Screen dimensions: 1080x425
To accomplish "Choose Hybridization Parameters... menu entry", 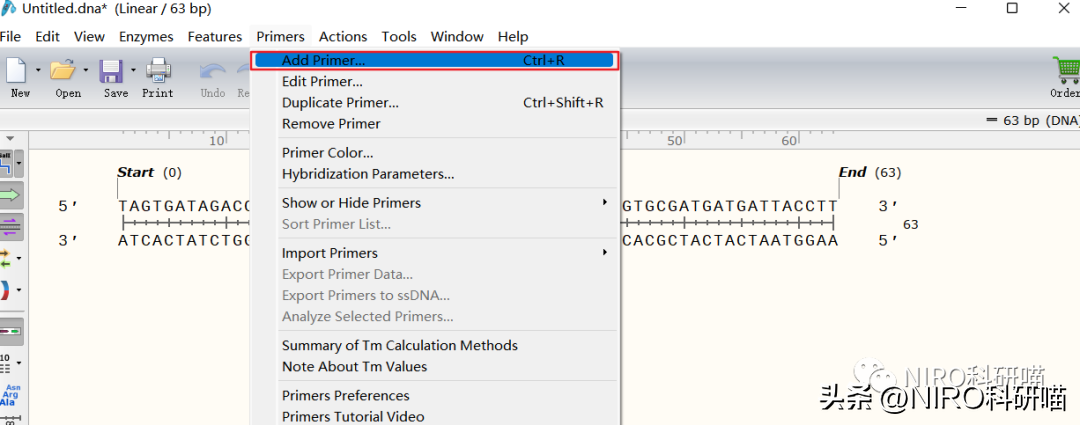I will 367,174.
